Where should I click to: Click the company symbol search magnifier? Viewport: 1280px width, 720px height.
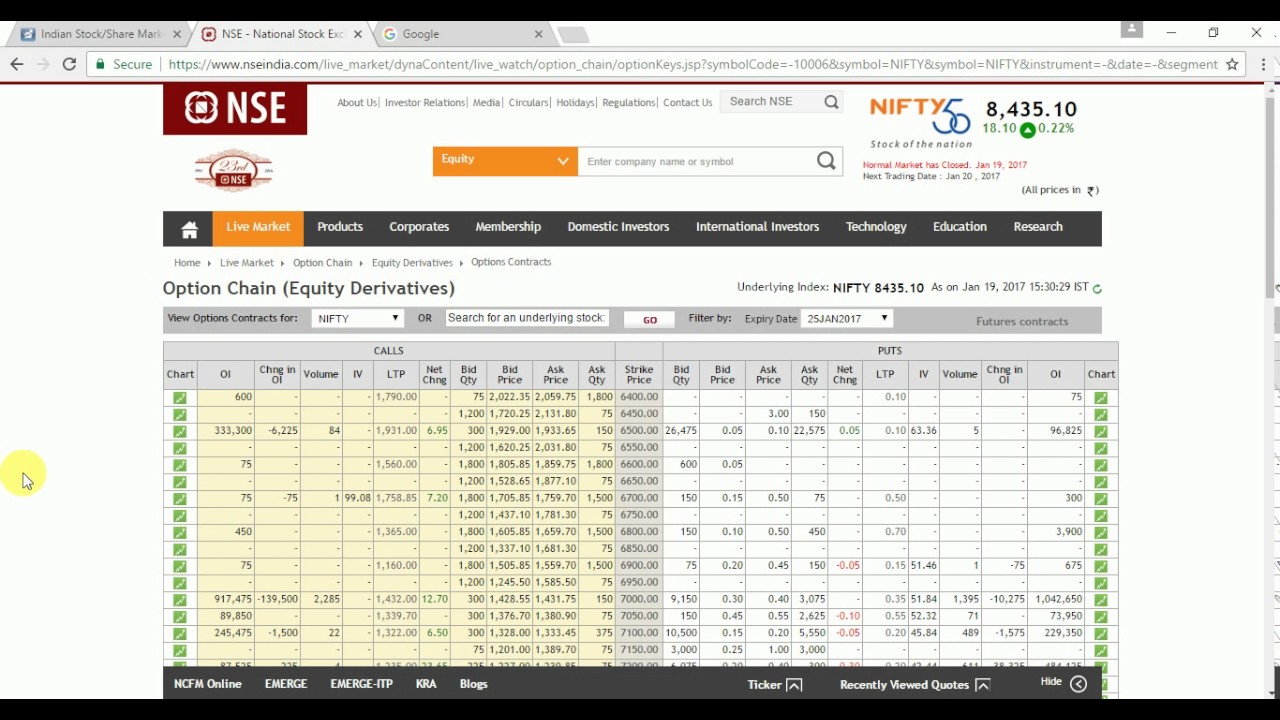tap(826, 161)
